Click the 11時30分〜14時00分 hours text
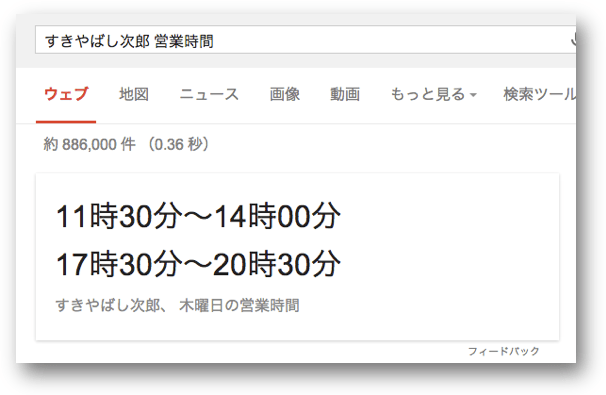The width and height of the screenshot is (606, 395). [198, 216]
